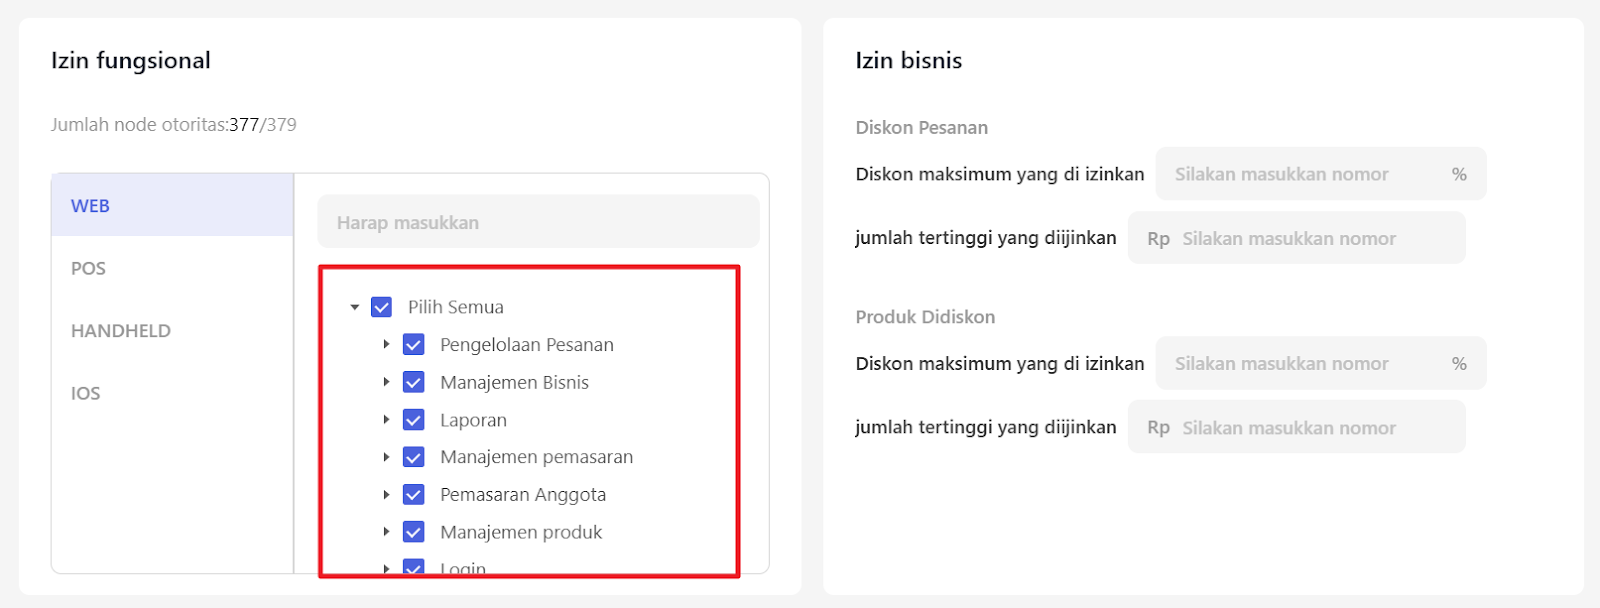Click the permission search field
Image resolution: width=1600 pixels, height=608 pixels.
[538, 222]
